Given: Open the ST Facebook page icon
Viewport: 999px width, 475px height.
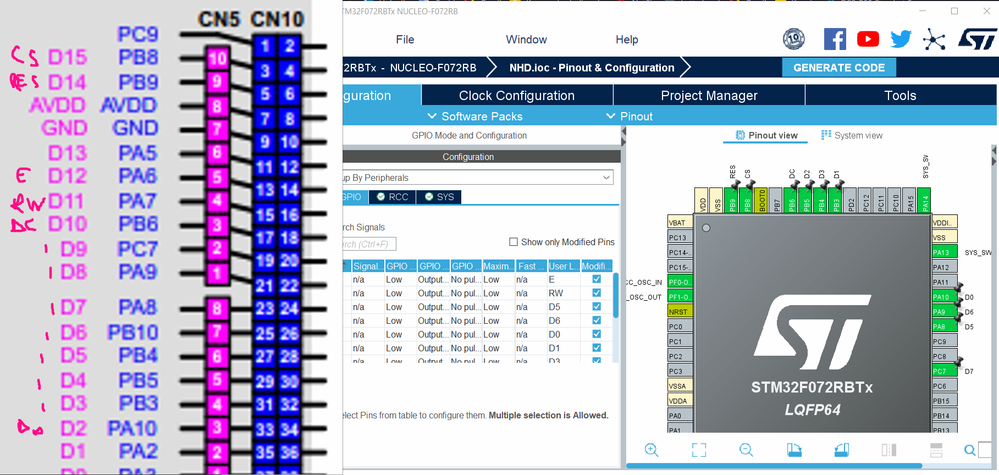Looking at the screenshot, I should (835, 39).
